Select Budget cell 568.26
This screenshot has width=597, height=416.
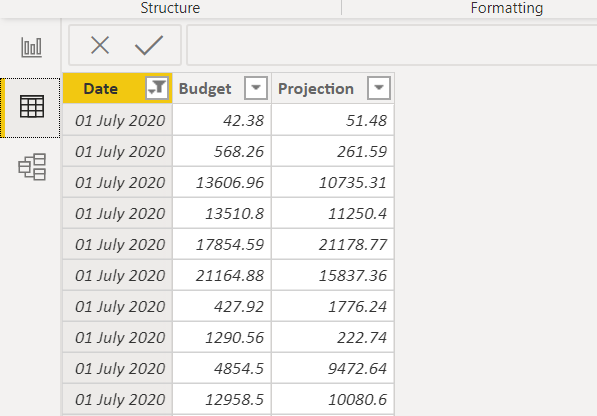coord(222,151)
